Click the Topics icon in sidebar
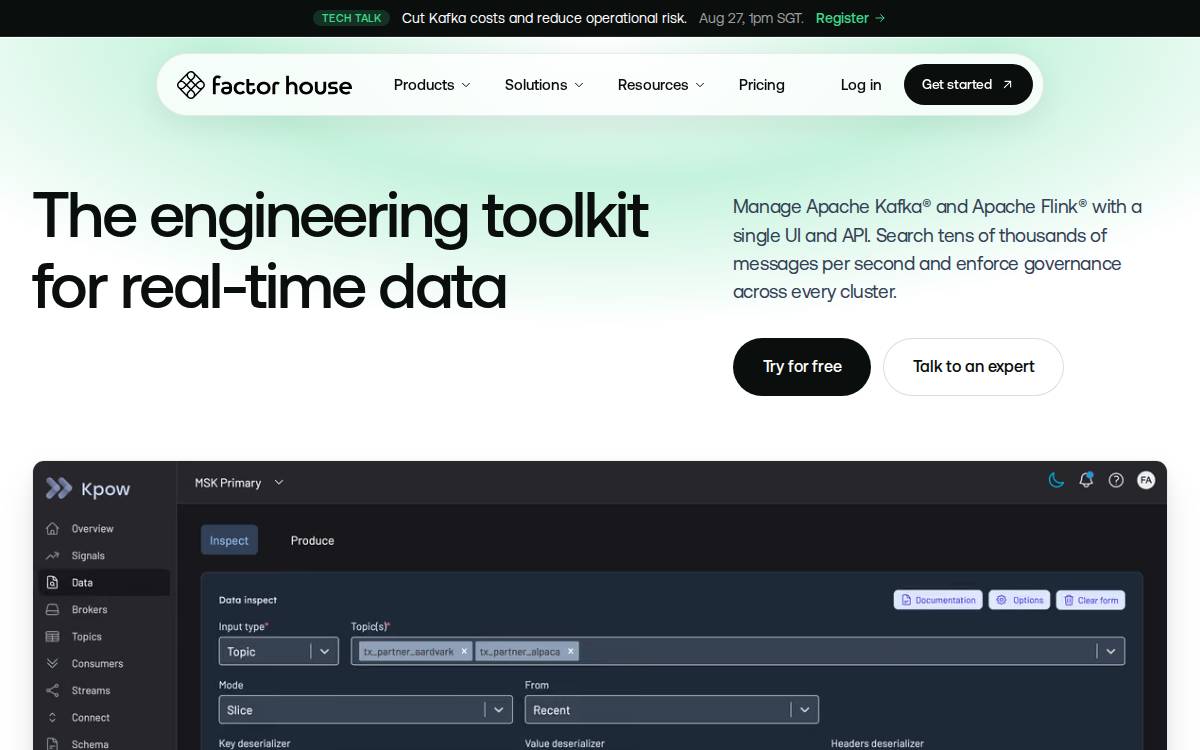The width and height of the screenshot is (1200, 750). pyautogui.click(x=52, y=636)
